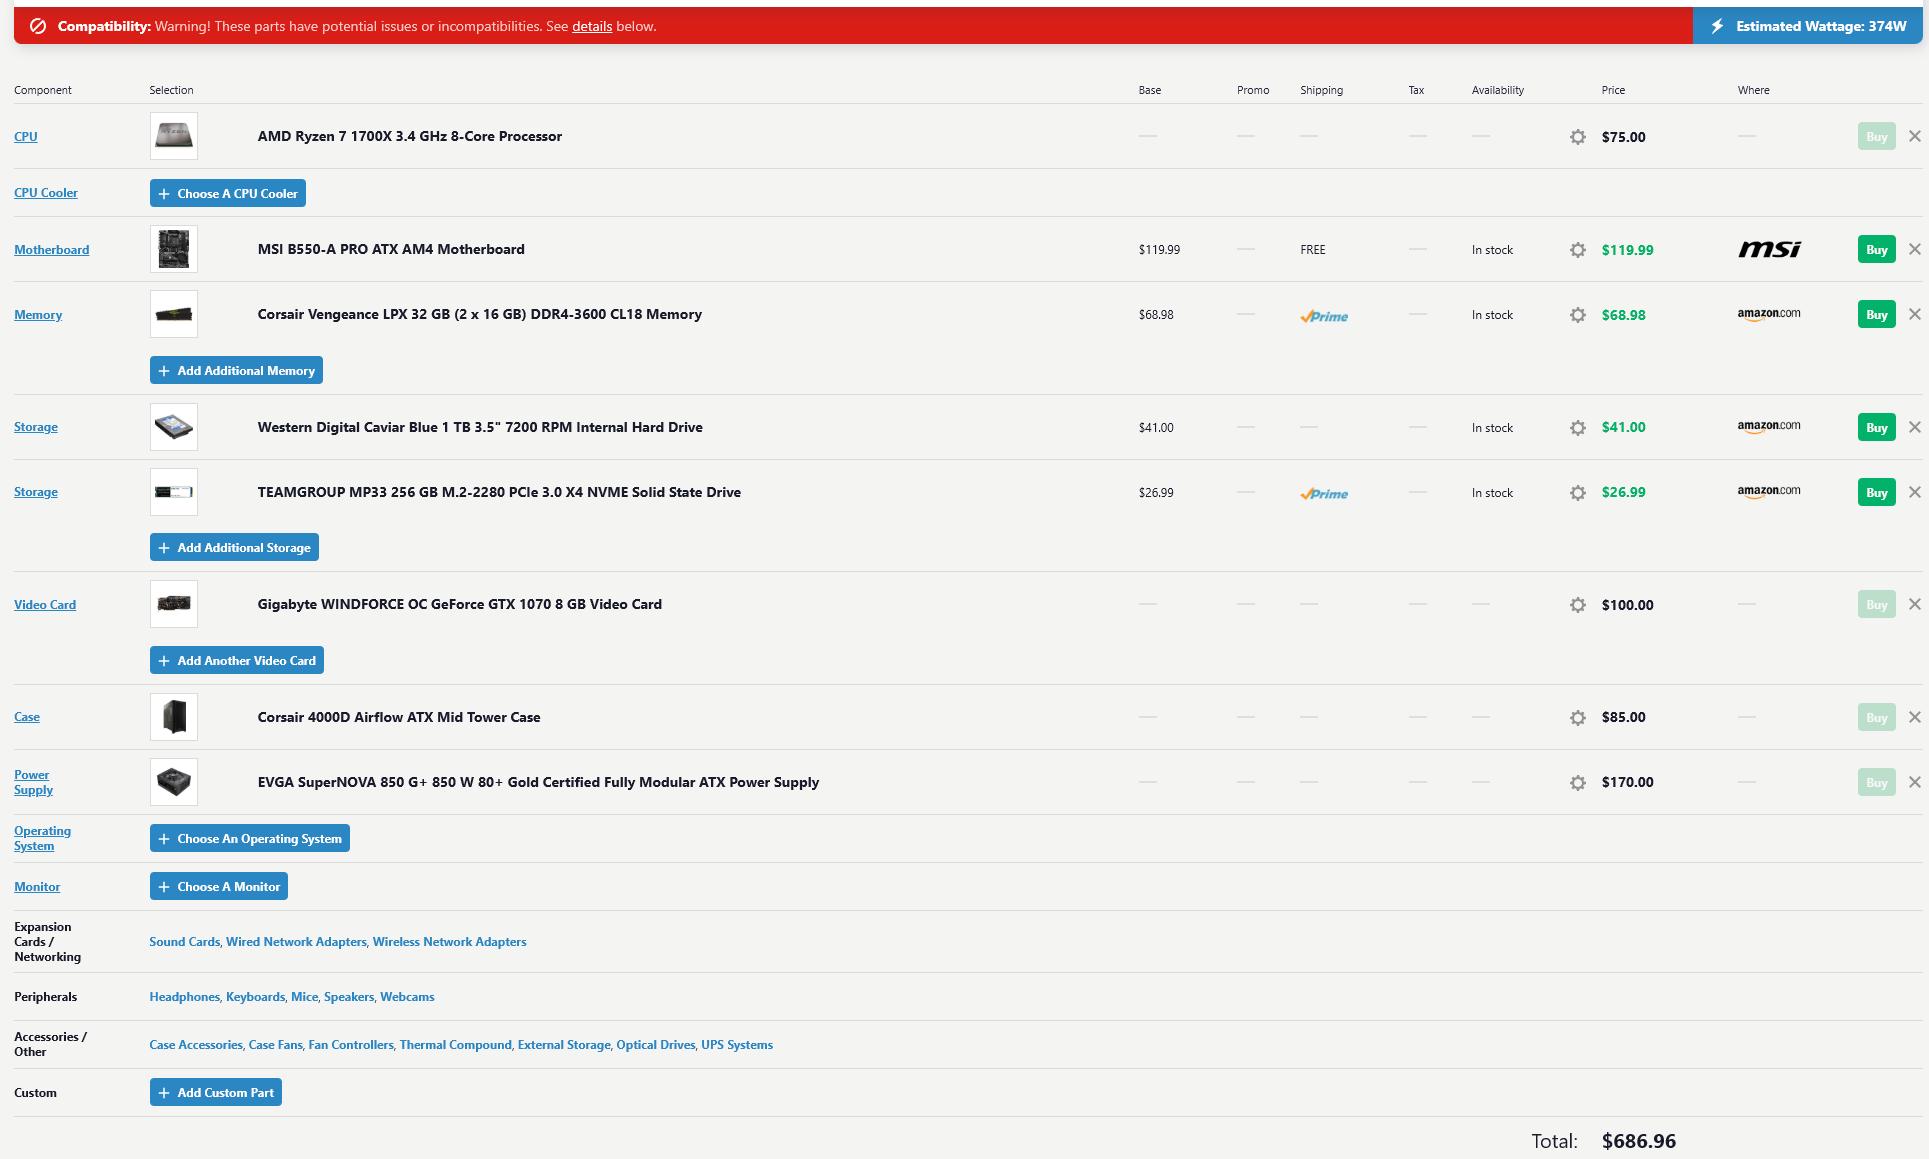This screenshot has width=1929, height=1159.
Task: Buy the TEAMGROUP MP33 SSD
Action: [x=1876, y=492]
